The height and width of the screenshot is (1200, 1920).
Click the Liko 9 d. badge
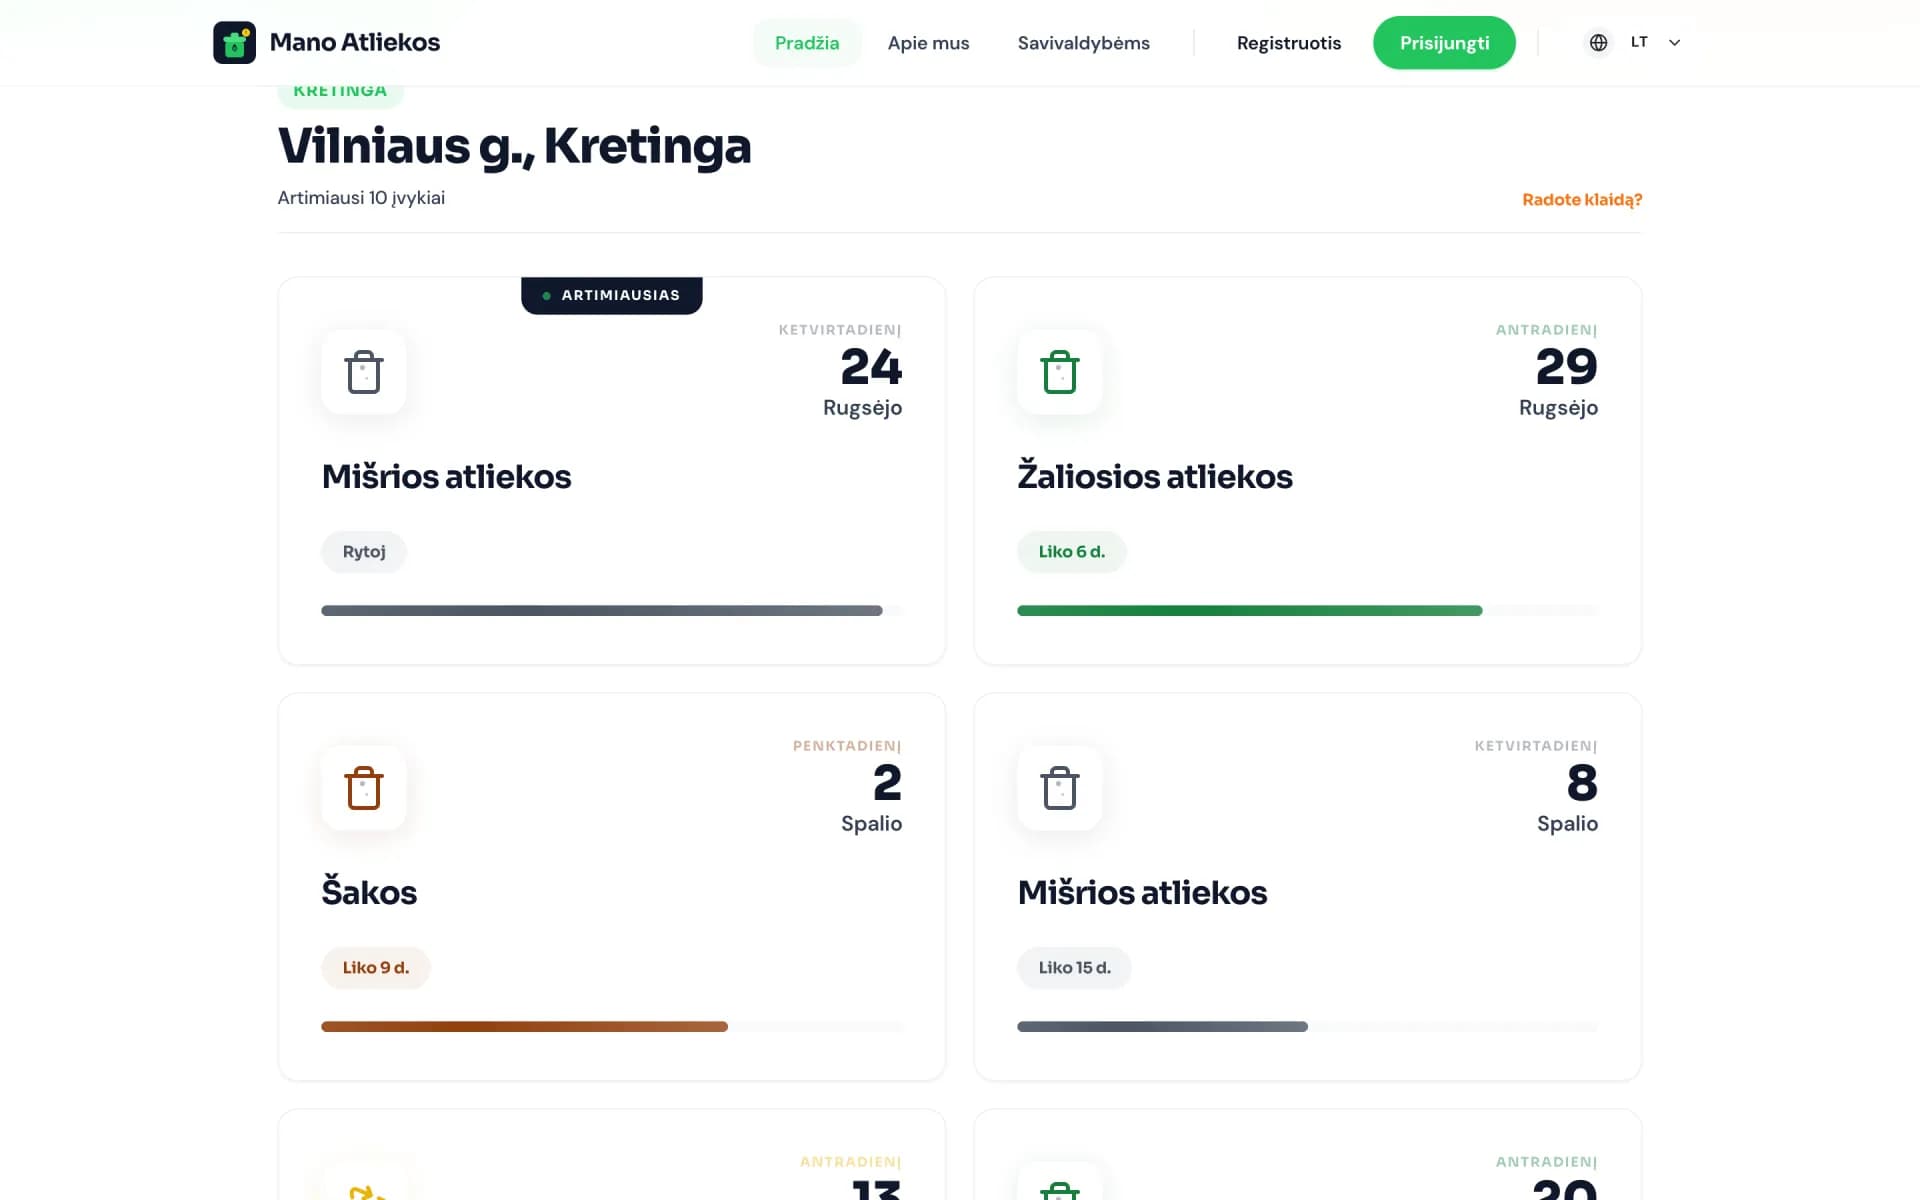tap(375, 968)
